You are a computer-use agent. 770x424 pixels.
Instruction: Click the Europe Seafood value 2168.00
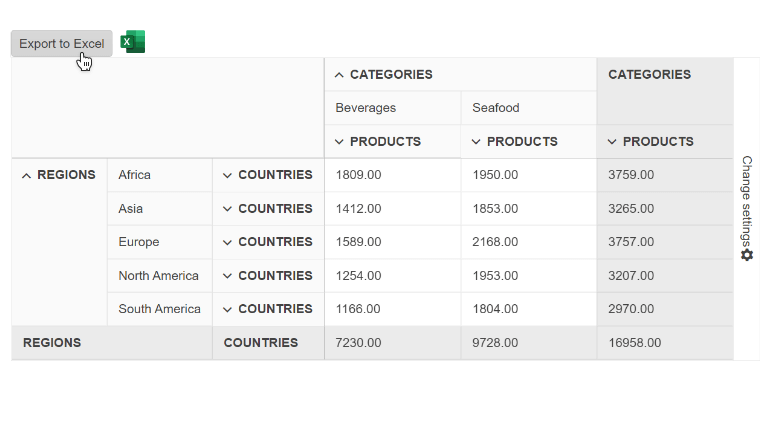tap(495, 242)
